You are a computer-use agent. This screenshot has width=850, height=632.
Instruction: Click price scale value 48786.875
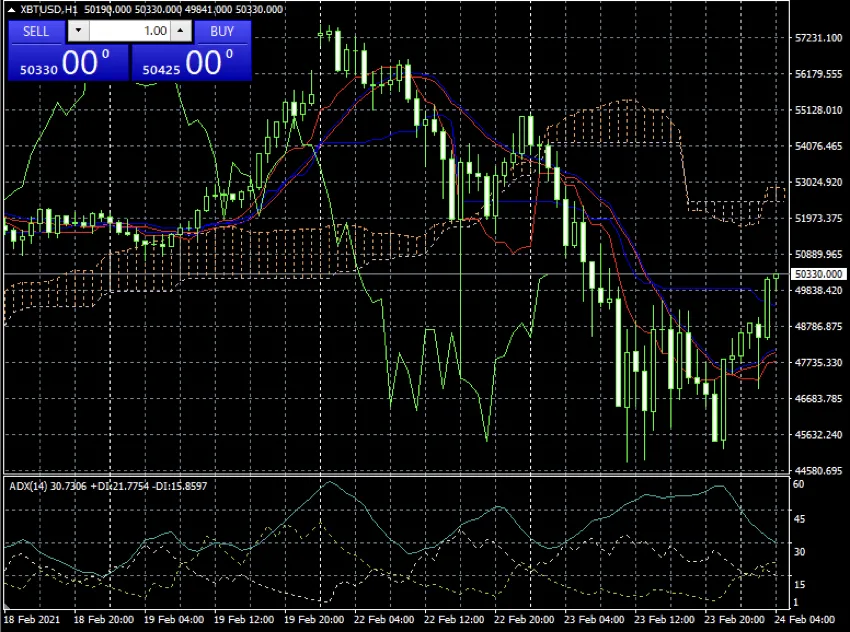[819, 326]
